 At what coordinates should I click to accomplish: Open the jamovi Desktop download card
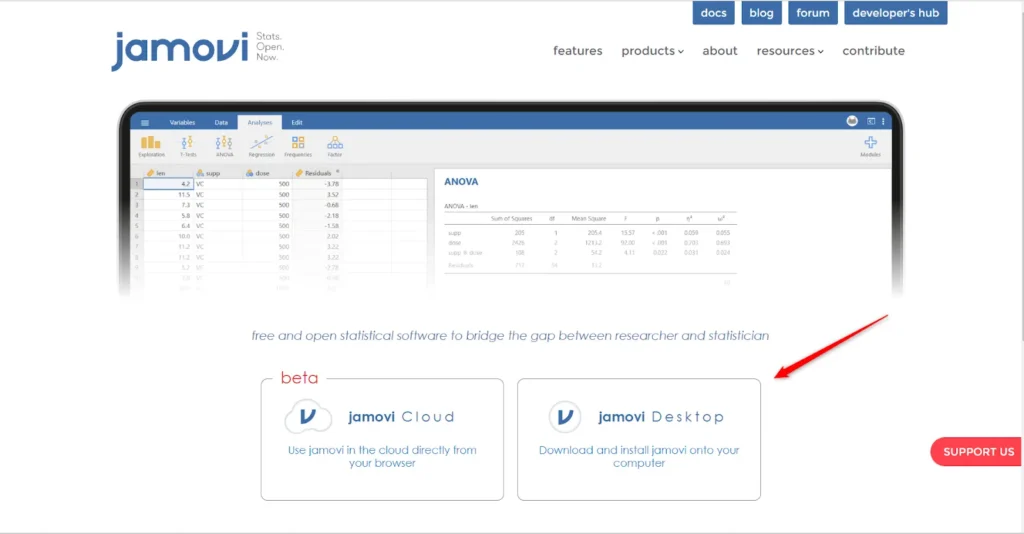coord(639,439)
